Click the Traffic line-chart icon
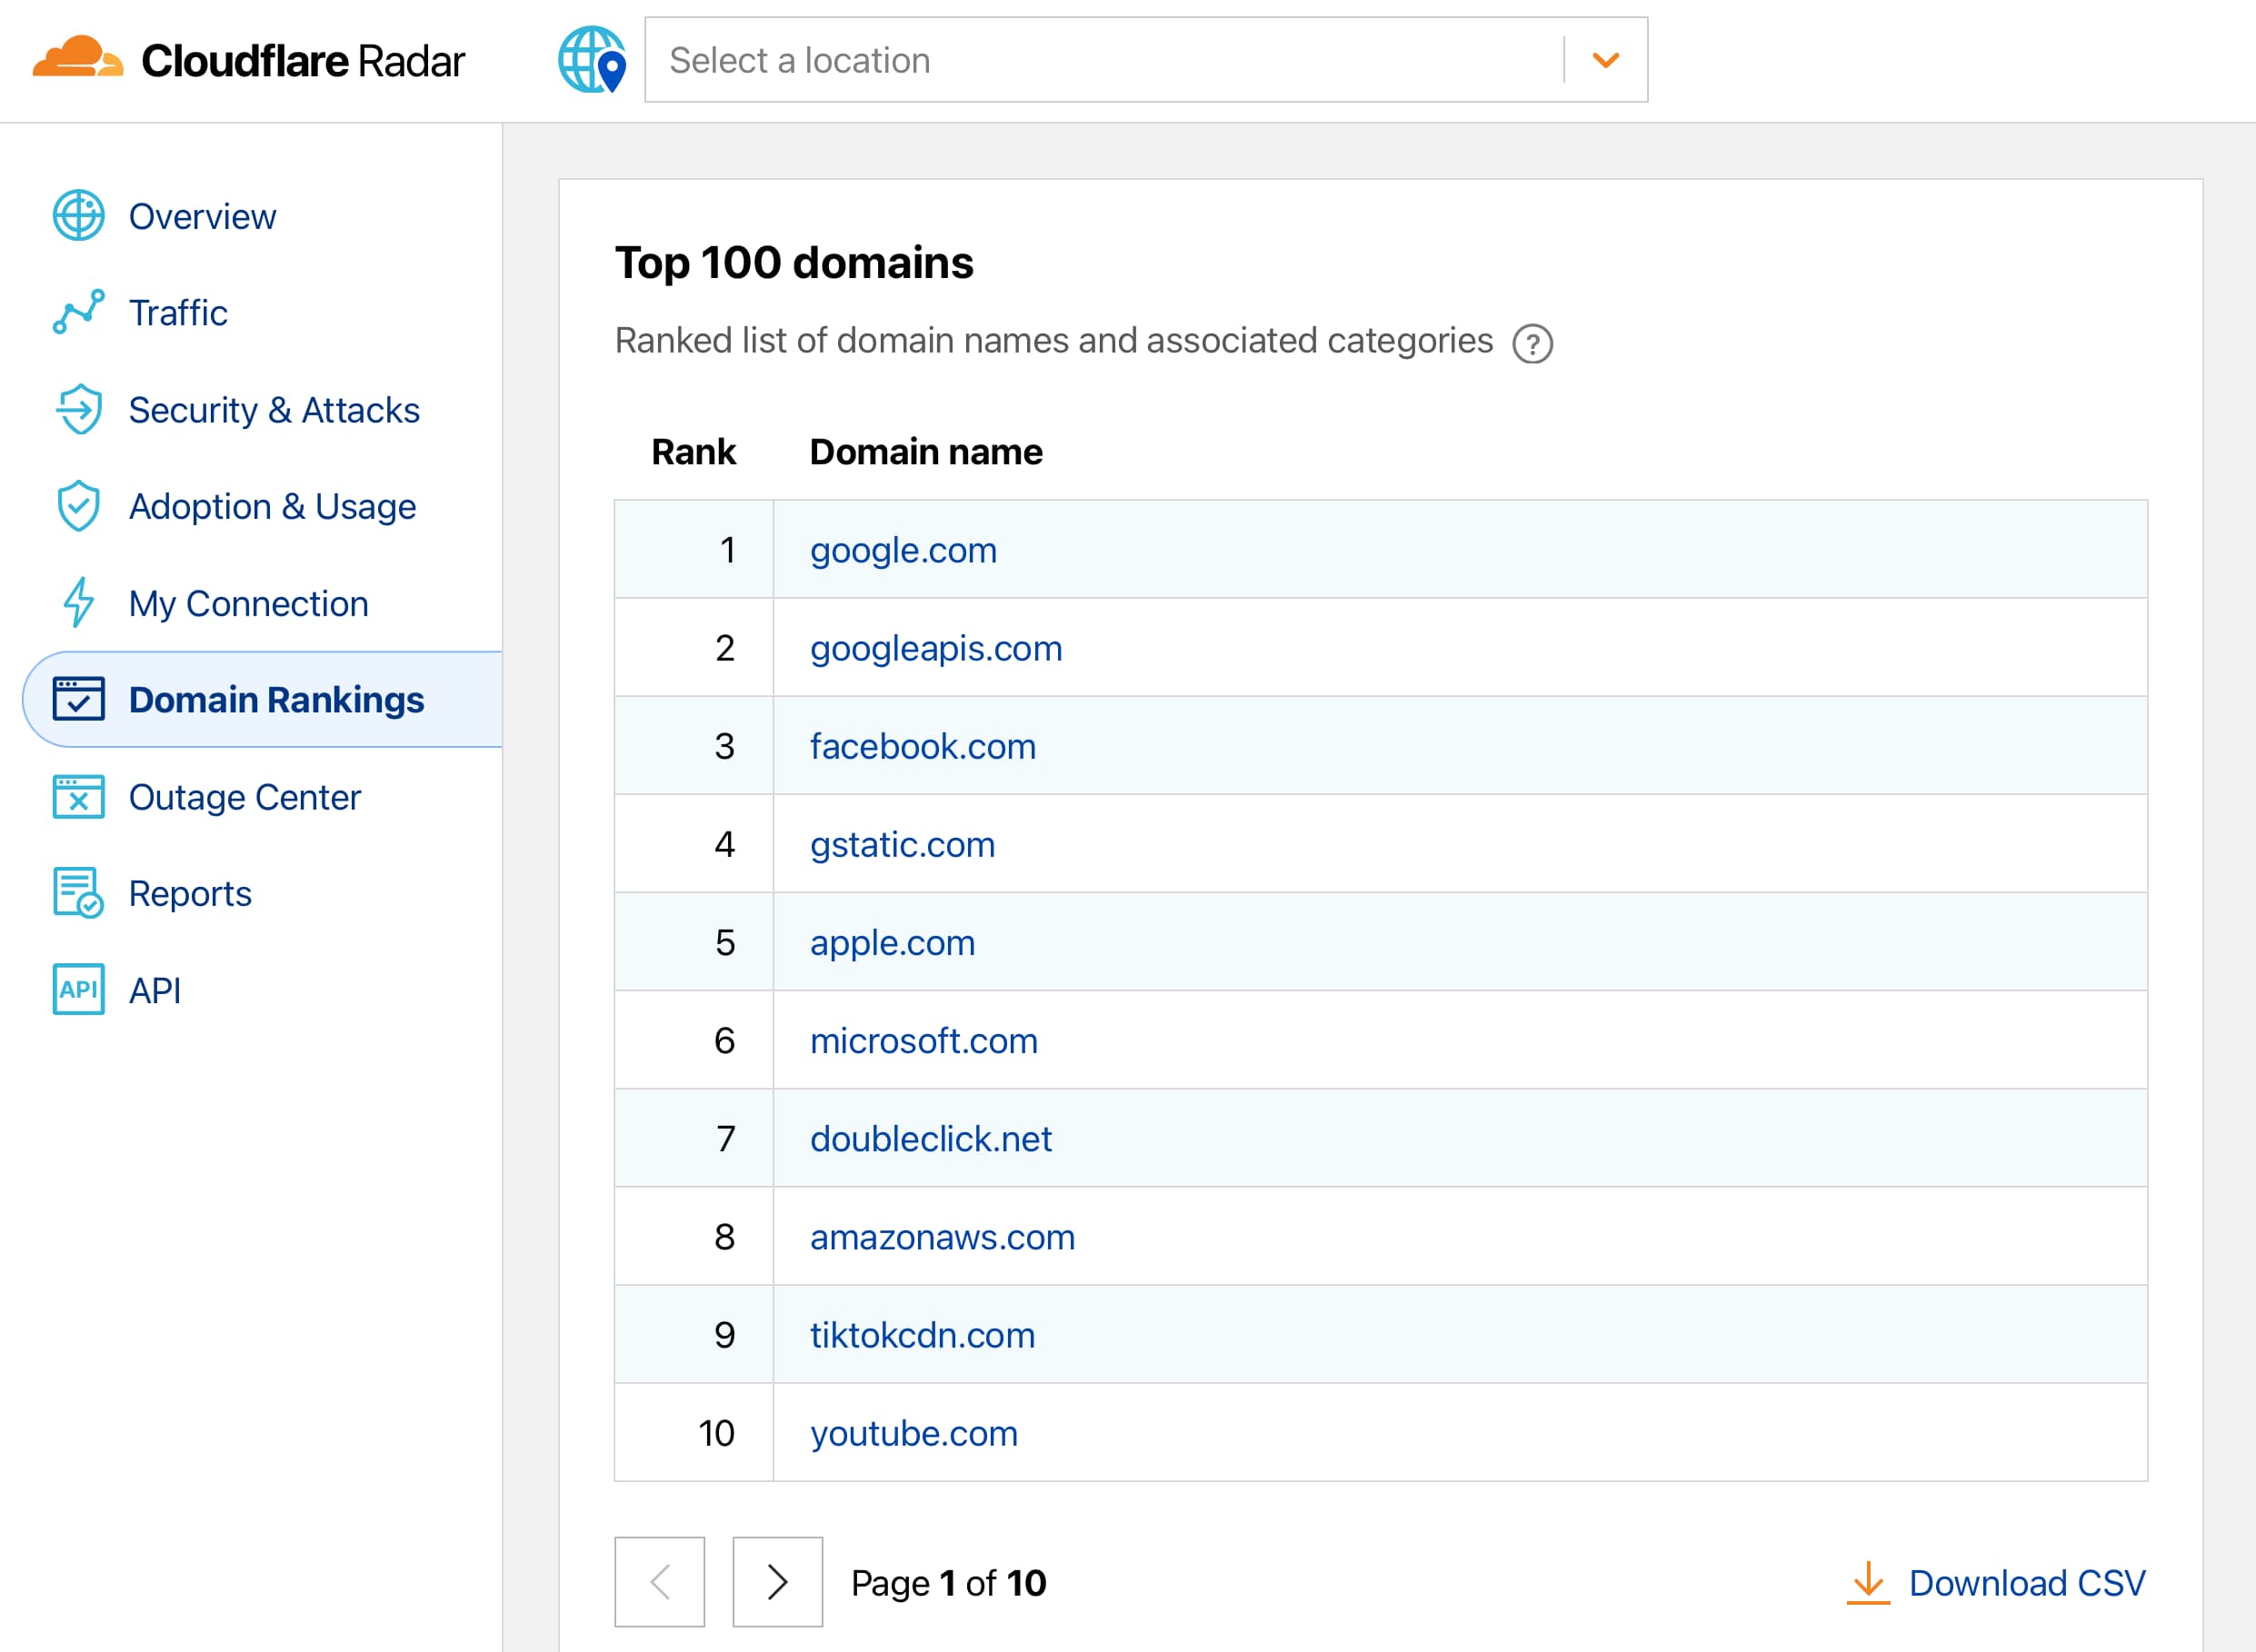This screenshot has width=2256, height=1652. [78, 312]
